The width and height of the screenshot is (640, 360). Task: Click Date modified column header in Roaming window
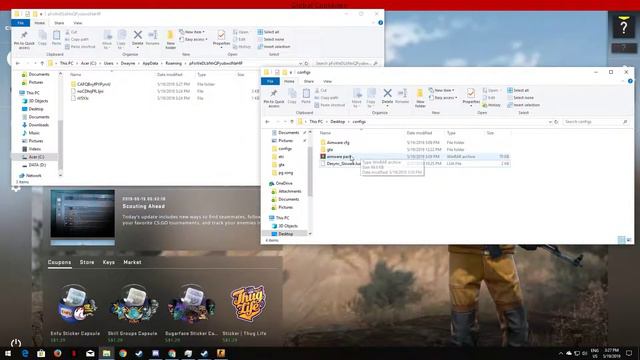(169, 75)
